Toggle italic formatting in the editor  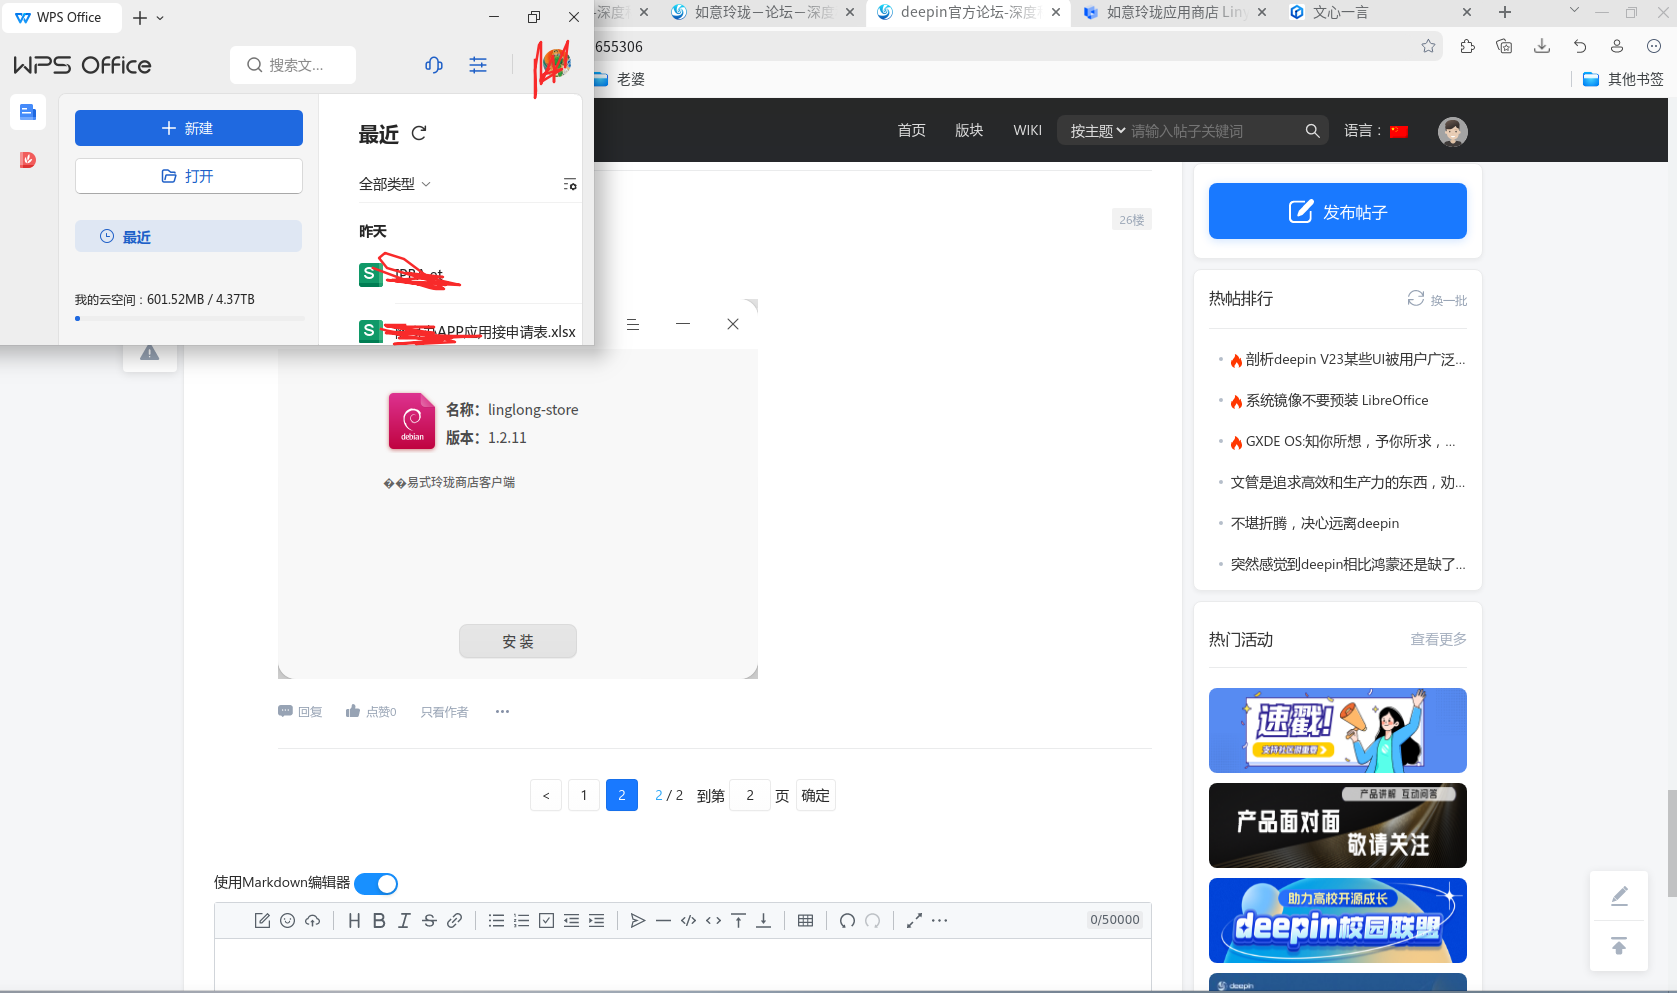[x=404, y=921]
